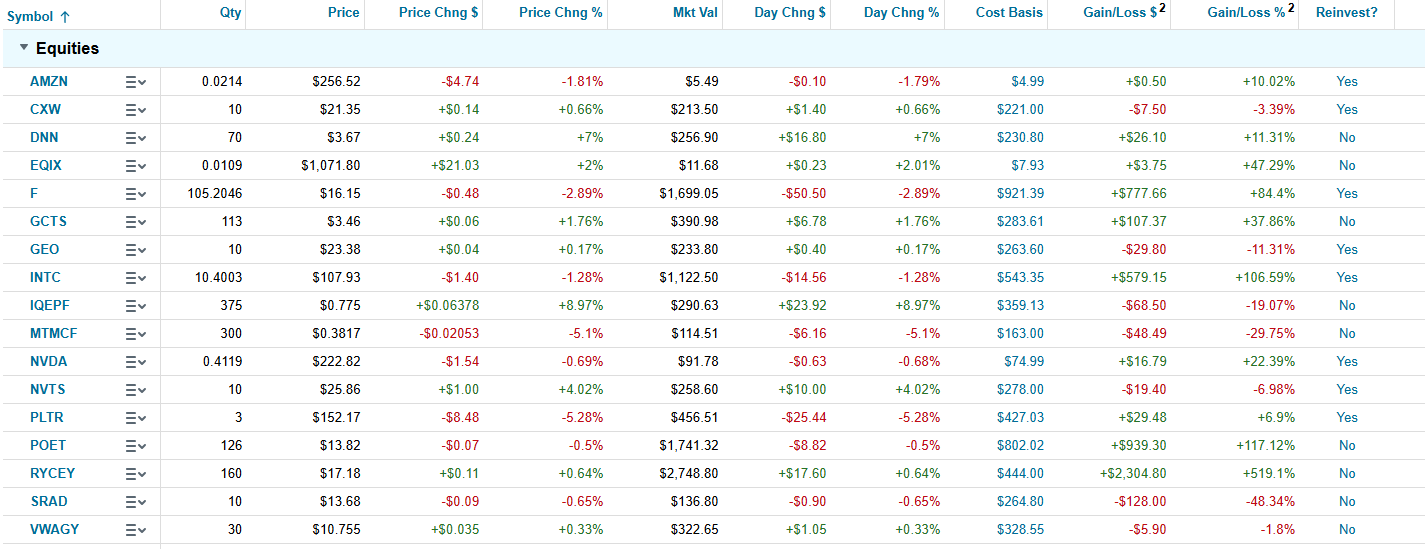Screen dimensions: 1425x549
Task: Open the INTC symbol link
Action: (46, 278)
